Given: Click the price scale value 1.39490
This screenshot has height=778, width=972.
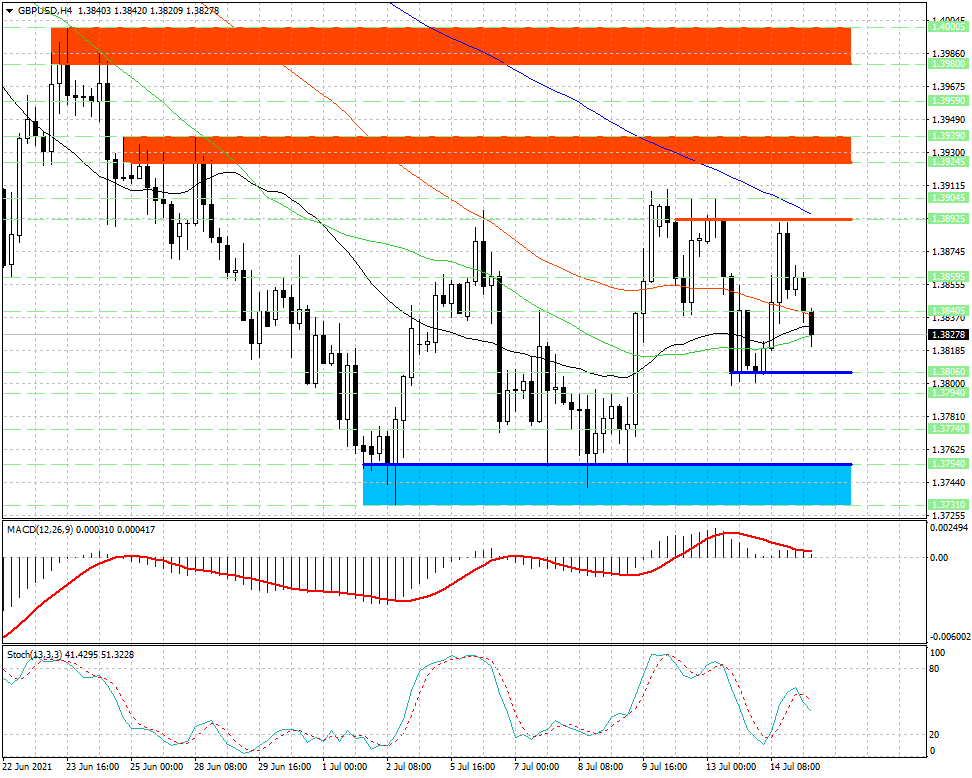Looking at the screenshot, I should tap(948, 120).
